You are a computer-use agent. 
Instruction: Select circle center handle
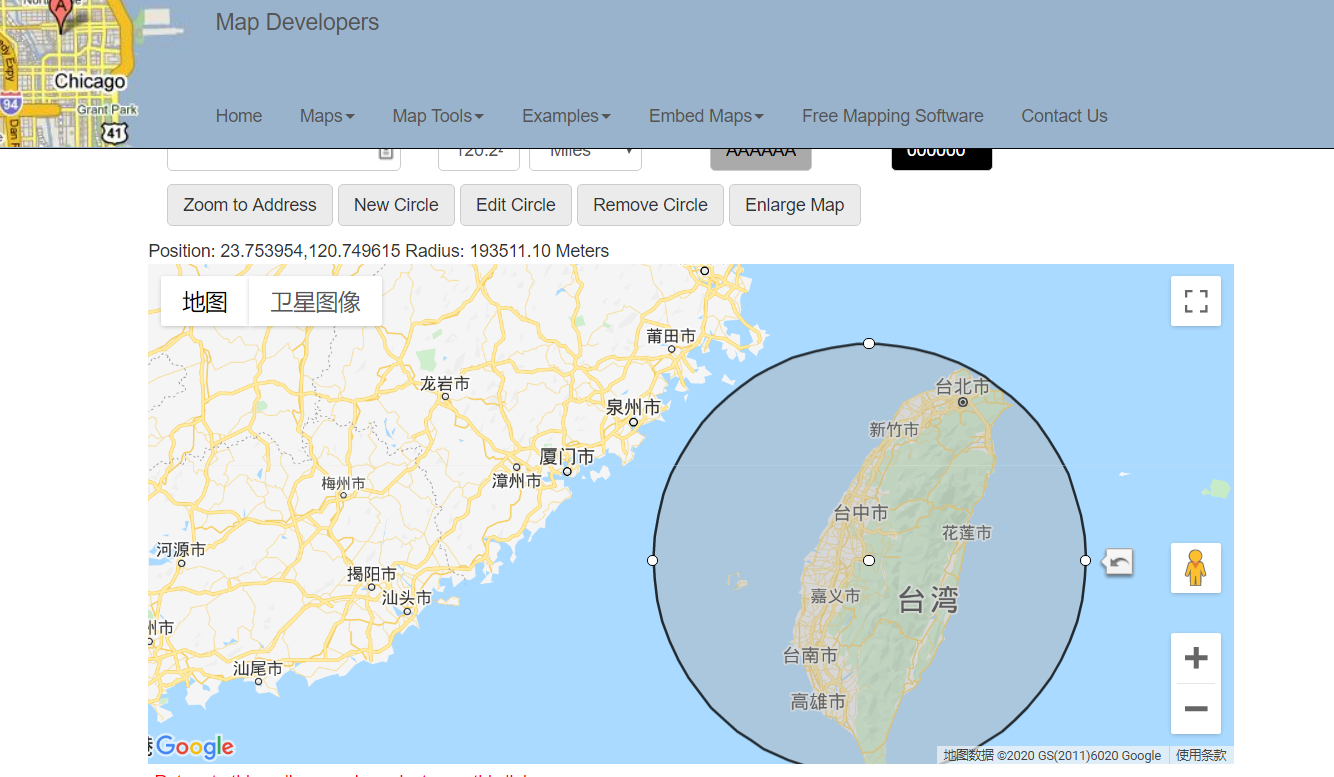coord(869,560)
